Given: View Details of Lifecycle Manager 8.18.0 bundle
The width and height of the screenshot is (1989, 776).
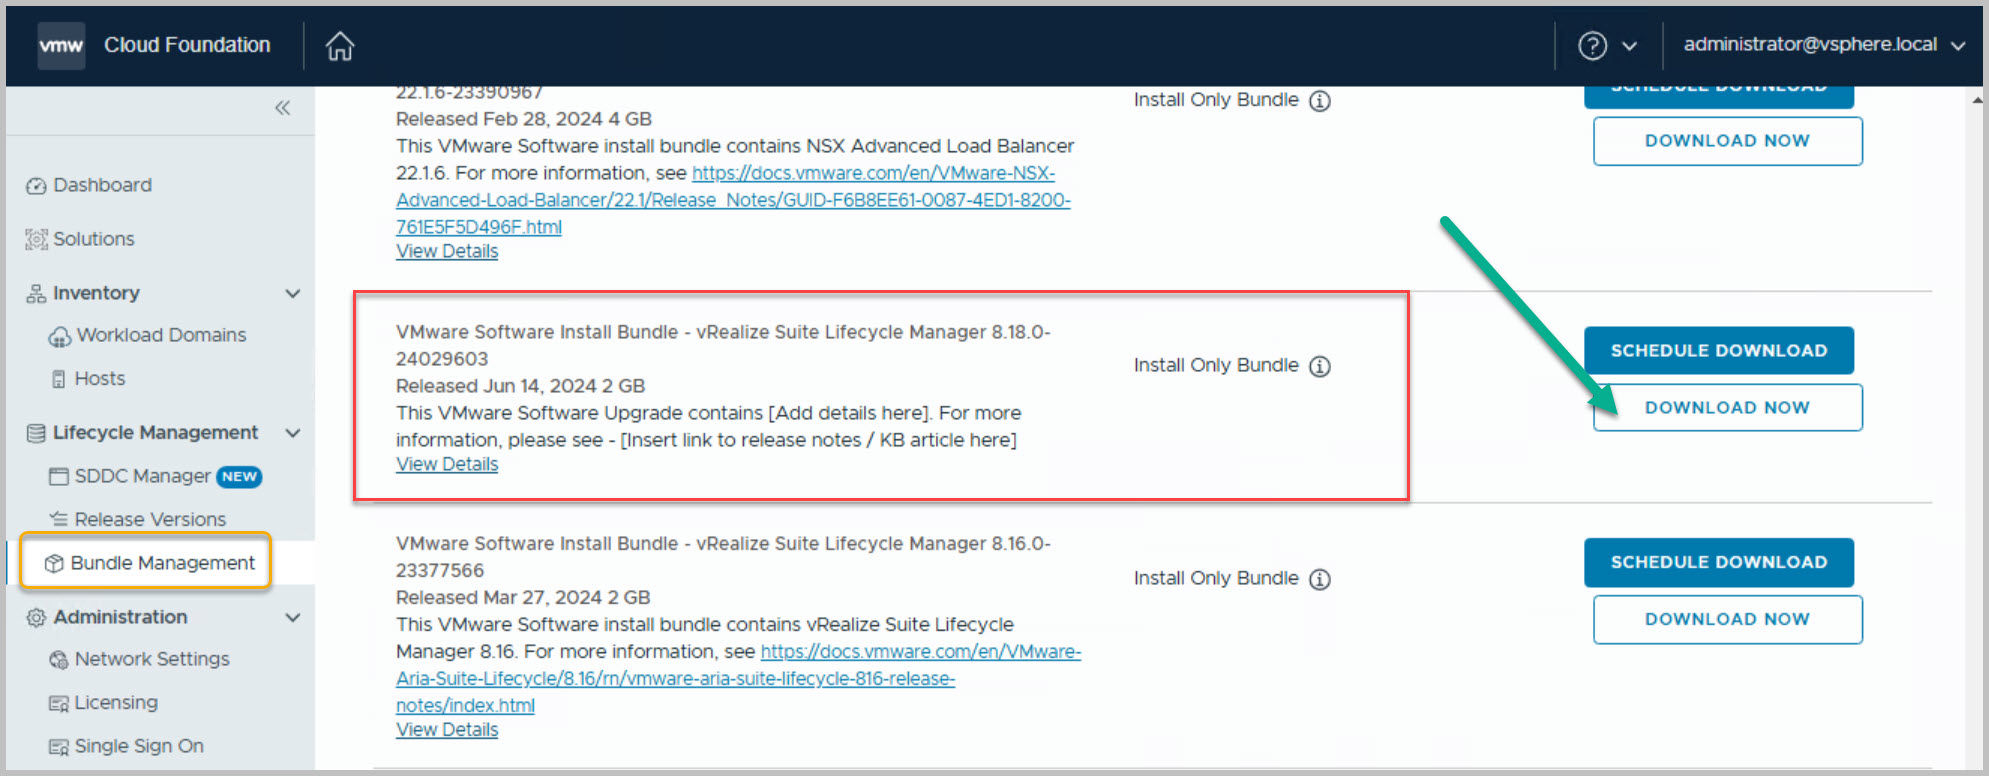Looking at the screenshot, I should [447, 464].
